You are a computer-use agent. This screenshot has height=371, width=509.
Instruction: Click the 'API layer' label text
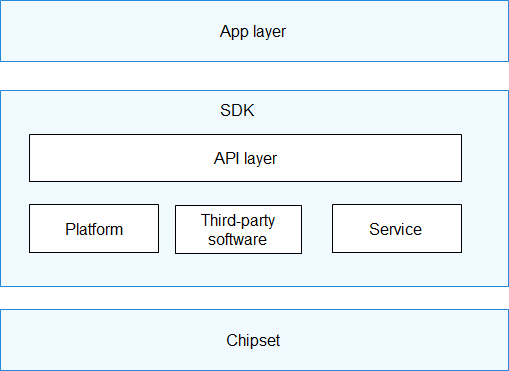[245, 159]
